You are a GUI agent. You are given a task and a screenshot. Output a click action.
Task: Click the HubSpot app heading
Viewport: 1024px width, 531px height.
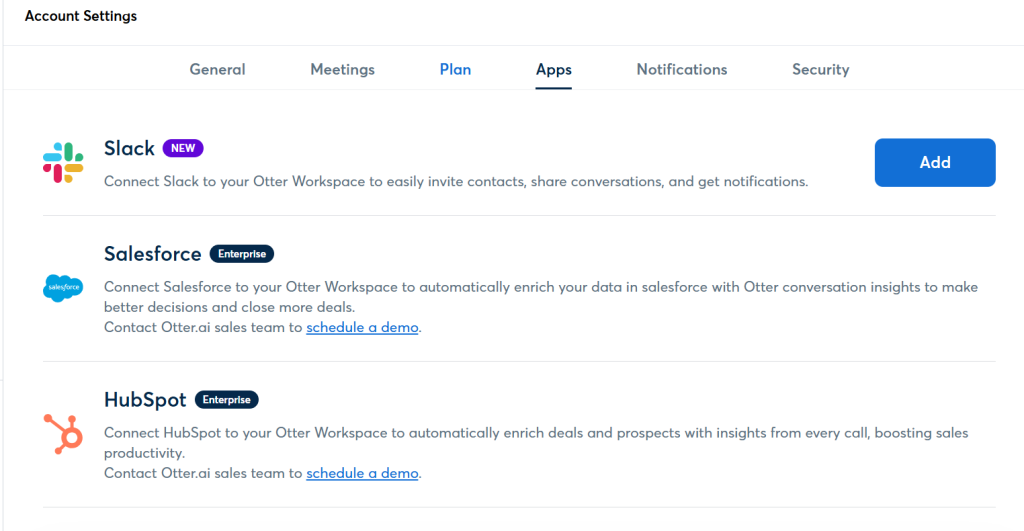[x=145, y=400]
